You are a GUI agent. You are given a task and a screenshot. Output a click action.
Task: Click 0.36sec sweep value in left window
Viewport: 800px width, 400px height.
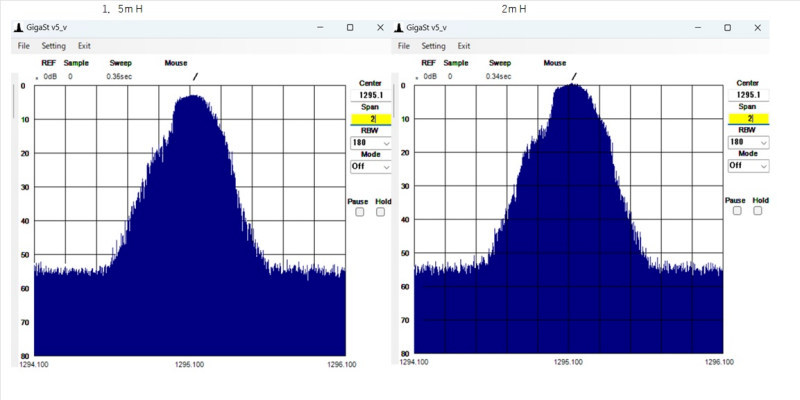[119, 77]
